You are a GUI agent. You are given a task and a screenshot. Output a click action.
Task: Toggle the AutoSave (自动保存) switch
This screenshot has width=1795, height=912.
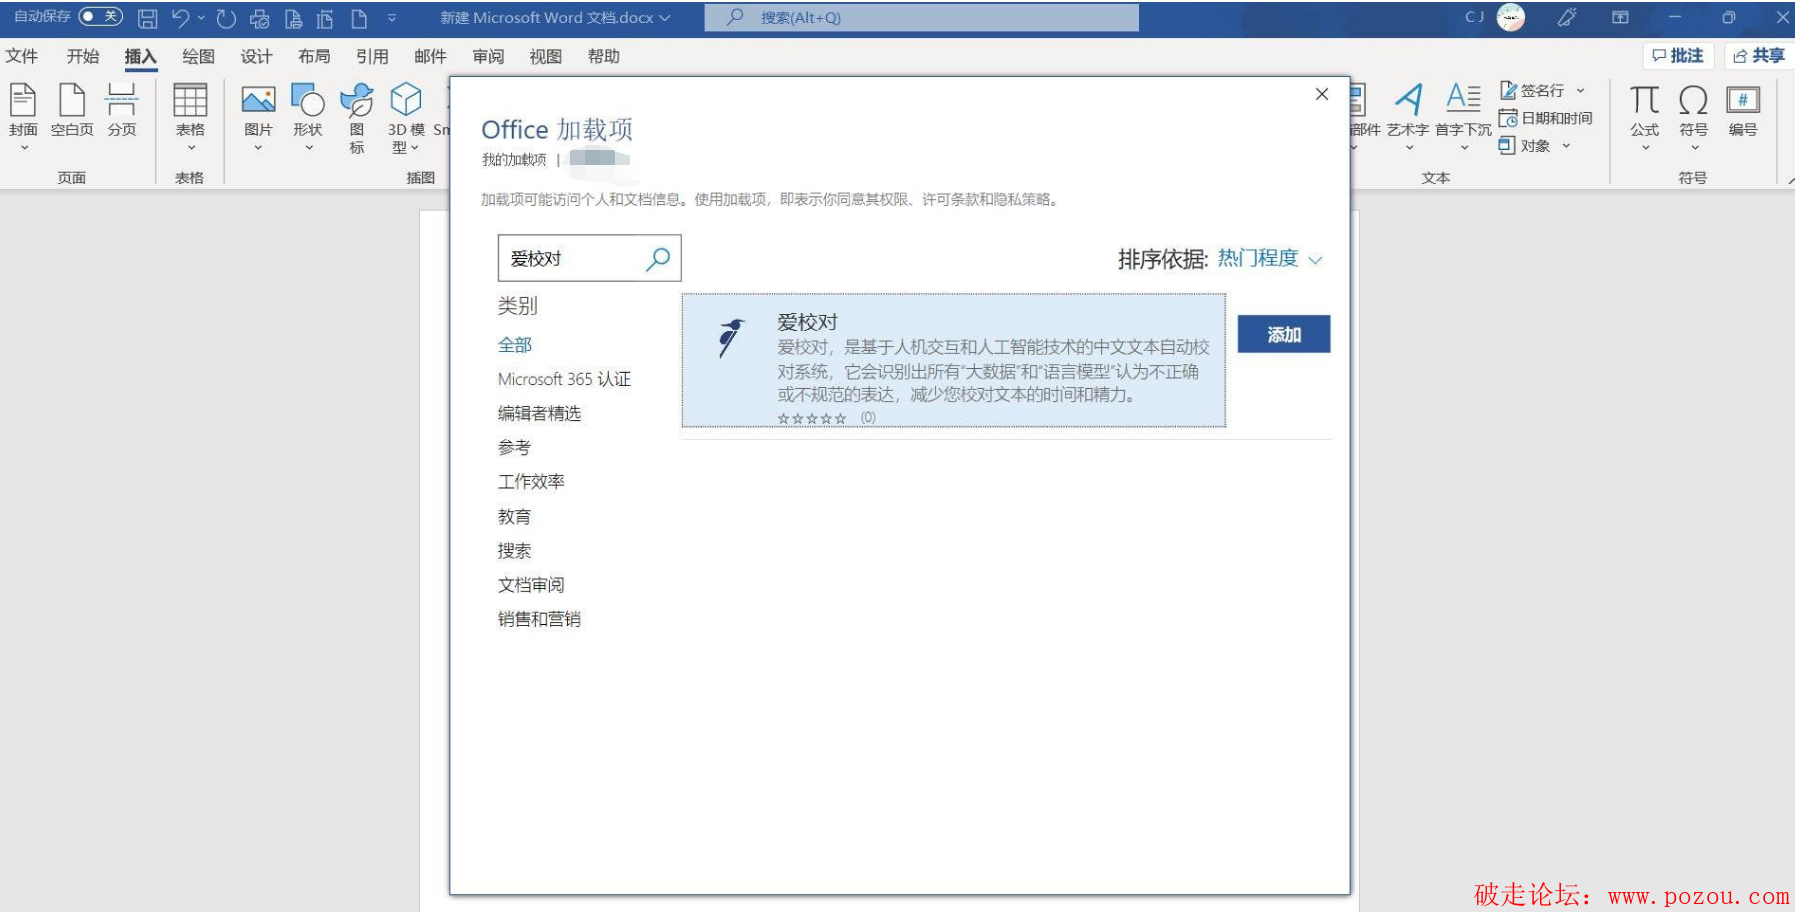click(101, 17)
